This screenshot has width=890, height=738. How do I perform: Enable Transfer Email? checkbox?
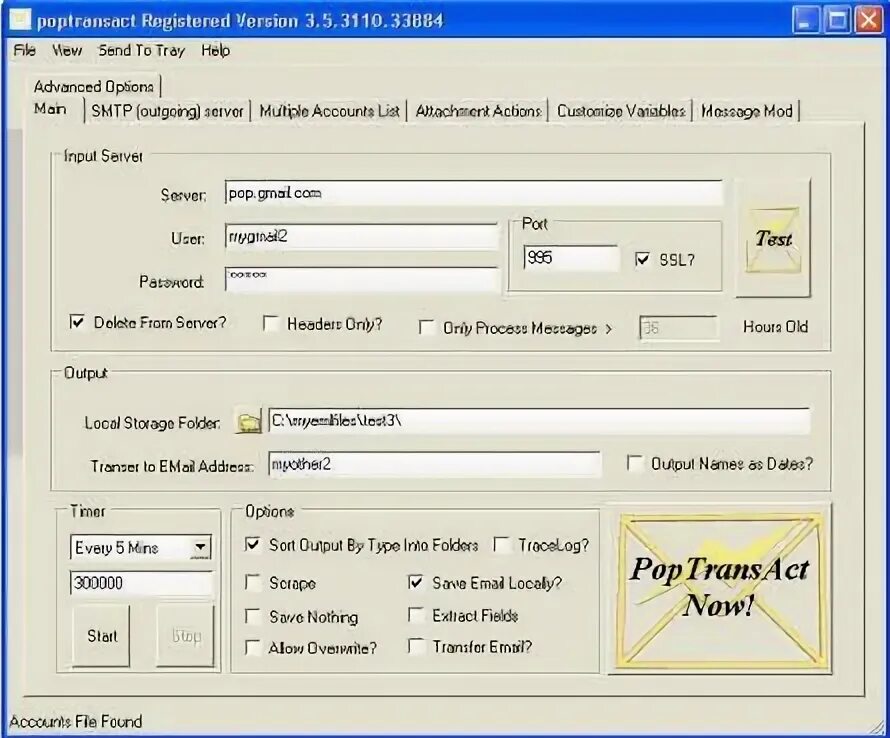point(415,646)
